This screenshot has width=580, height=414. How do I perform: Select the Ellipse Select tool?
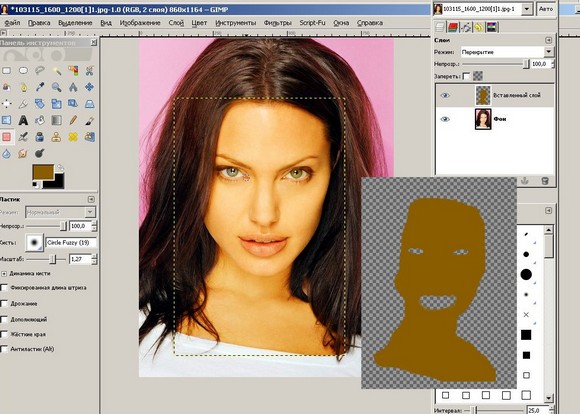coord(23,70)
